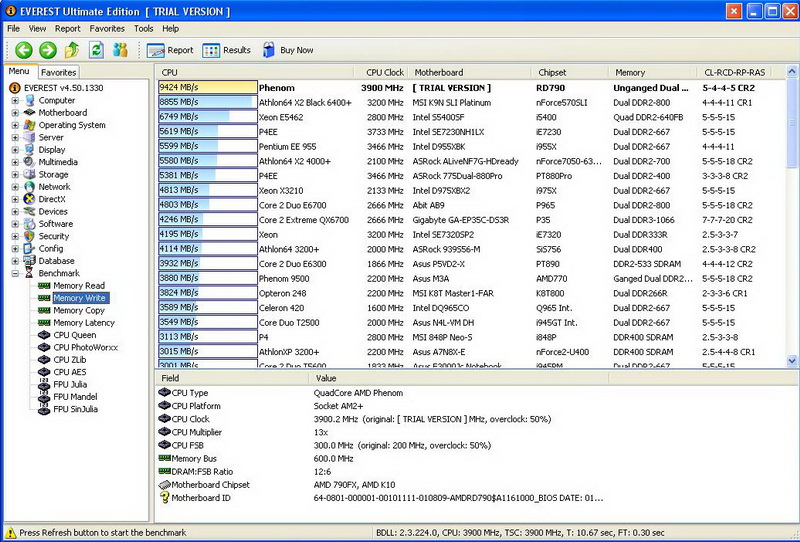
Task: Switch to the Menu tab
Action: tap(19, 71)
